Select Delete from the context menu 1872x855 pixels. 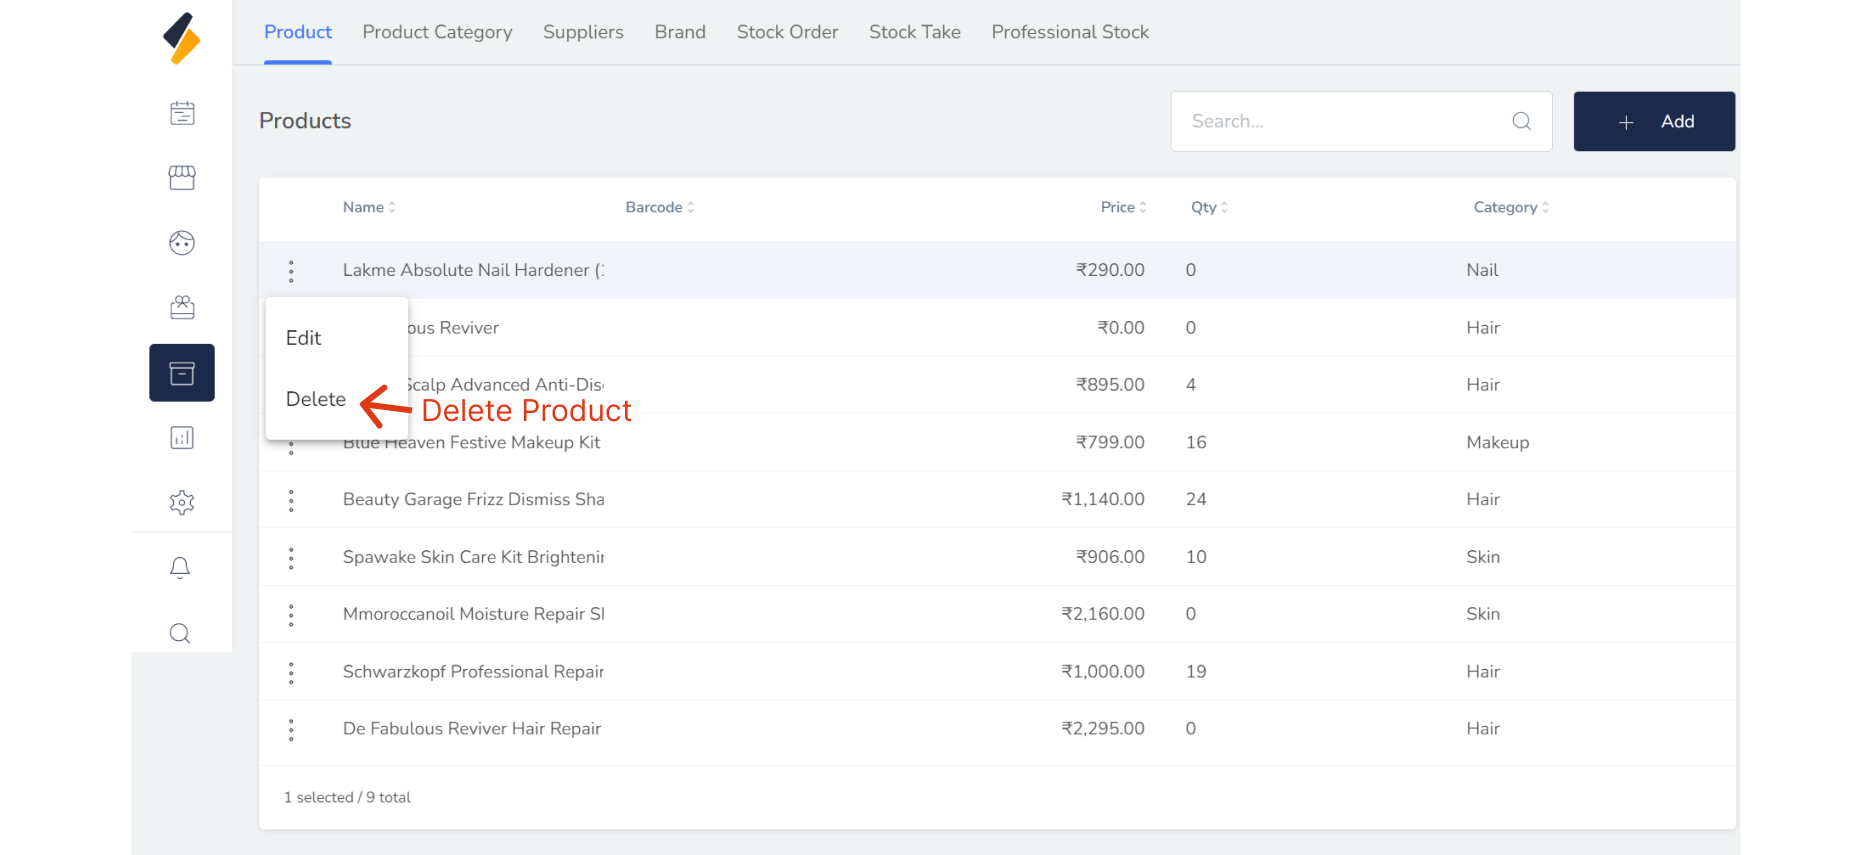(316, 399)
